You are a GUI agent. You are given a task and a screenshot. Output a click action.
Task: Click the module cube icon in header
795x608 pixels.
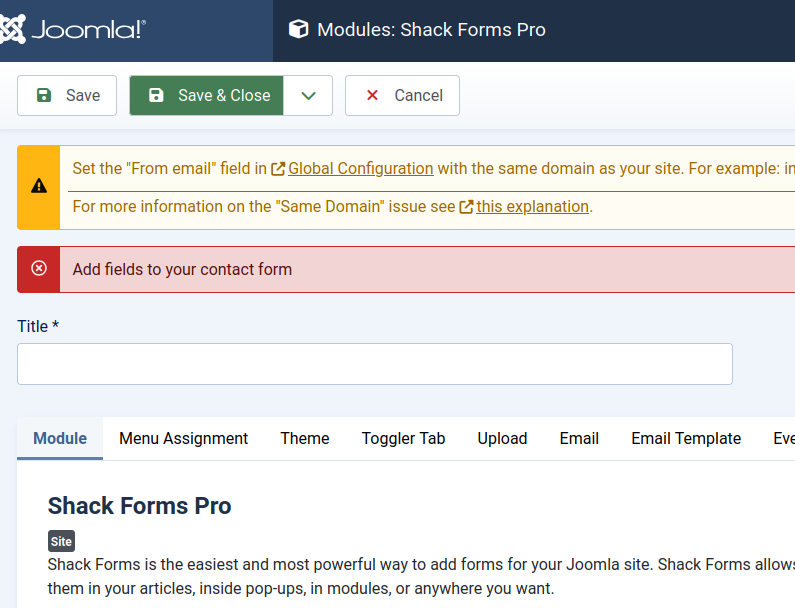[x=299, y=29]
